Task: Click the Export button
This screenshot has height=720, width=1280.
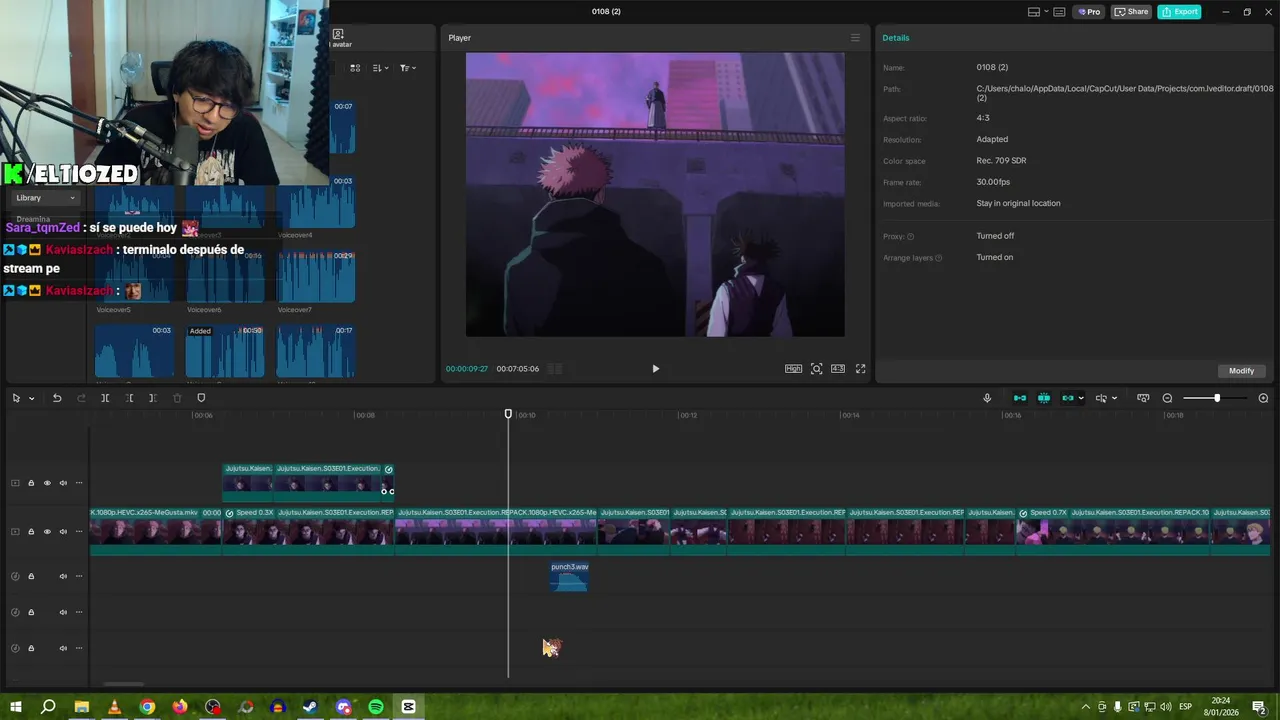Action: [1179, 12]
